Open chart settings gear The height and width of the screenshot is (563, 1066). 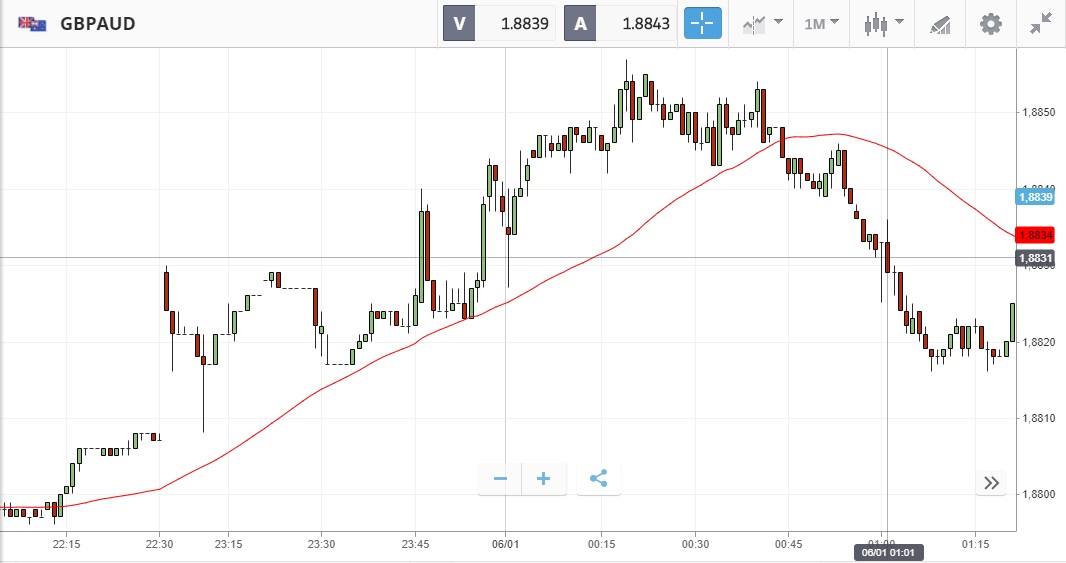990,23
